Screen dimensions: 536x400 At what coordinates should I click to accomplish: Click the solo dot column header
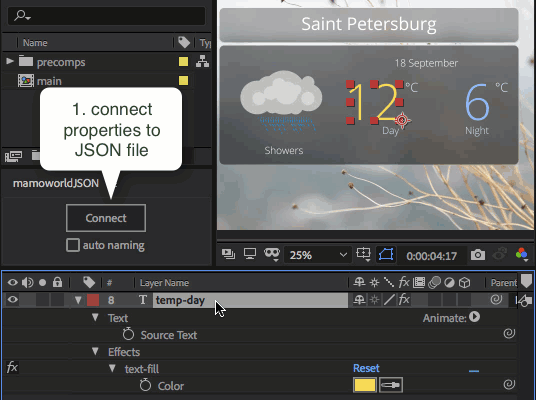coord(42,282)
